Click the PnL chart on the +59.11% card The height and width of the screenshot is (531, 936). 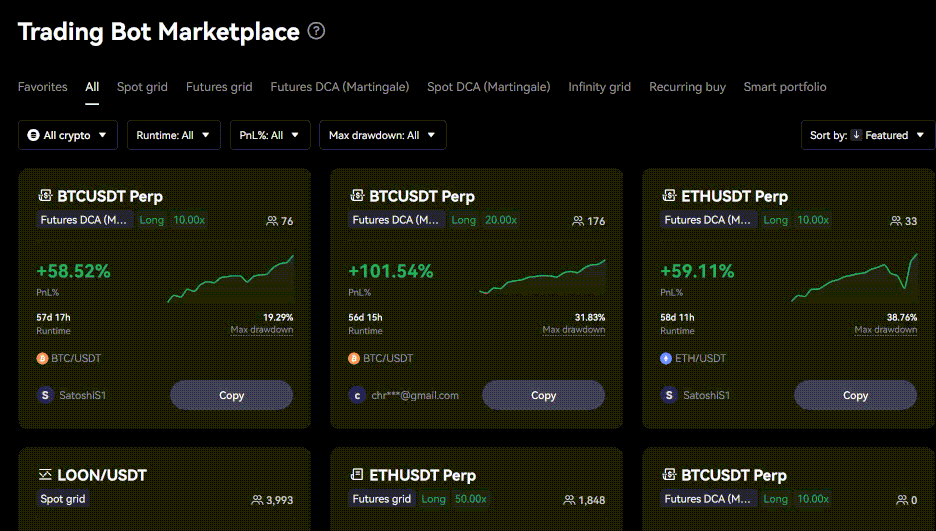855,278
